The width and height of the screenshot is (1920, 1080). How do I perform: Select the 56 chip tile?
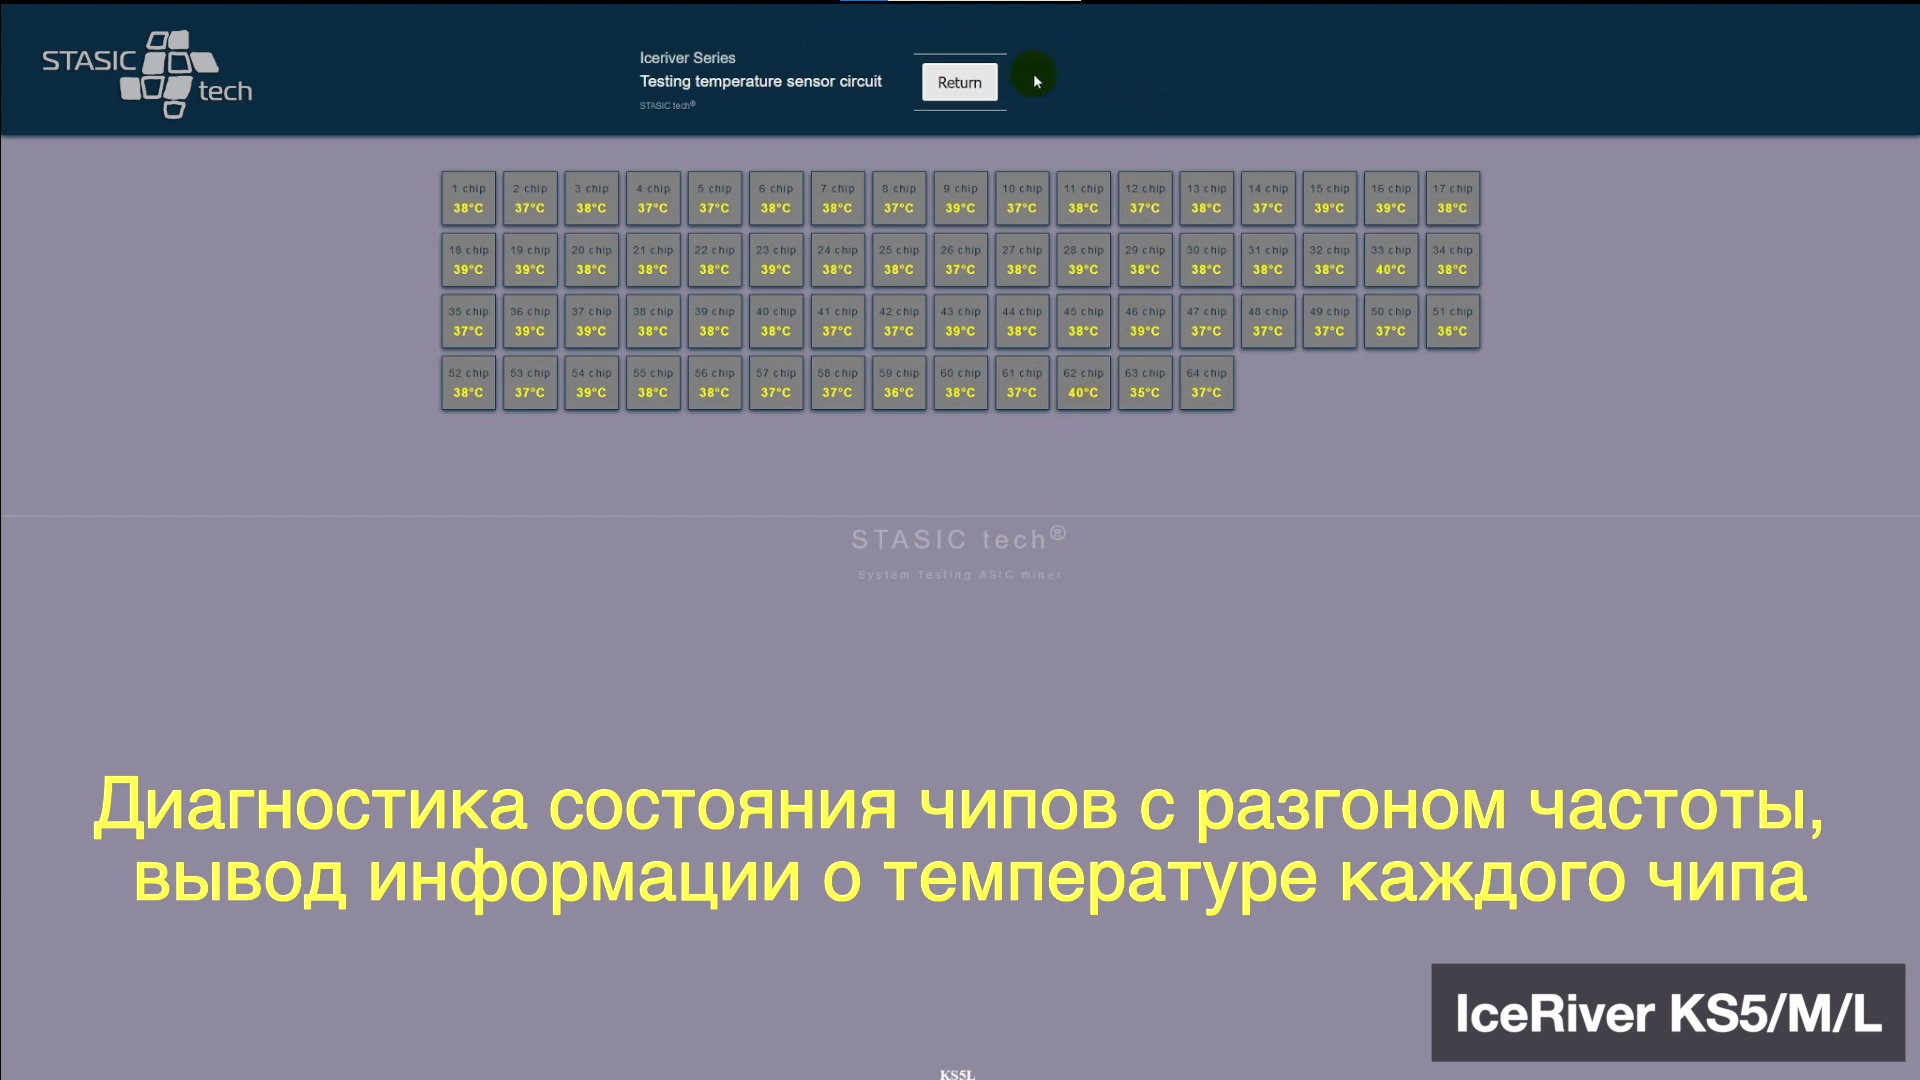click(x=714, y=383)
